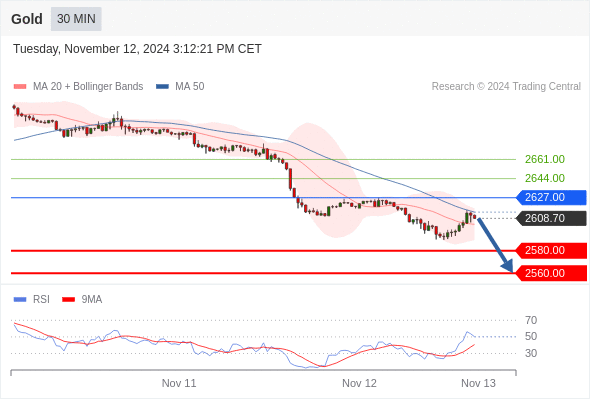Toggle the MA 50 legend label
Screen dimensions: 590x400
pyautogui.click(x=190, y=87)
